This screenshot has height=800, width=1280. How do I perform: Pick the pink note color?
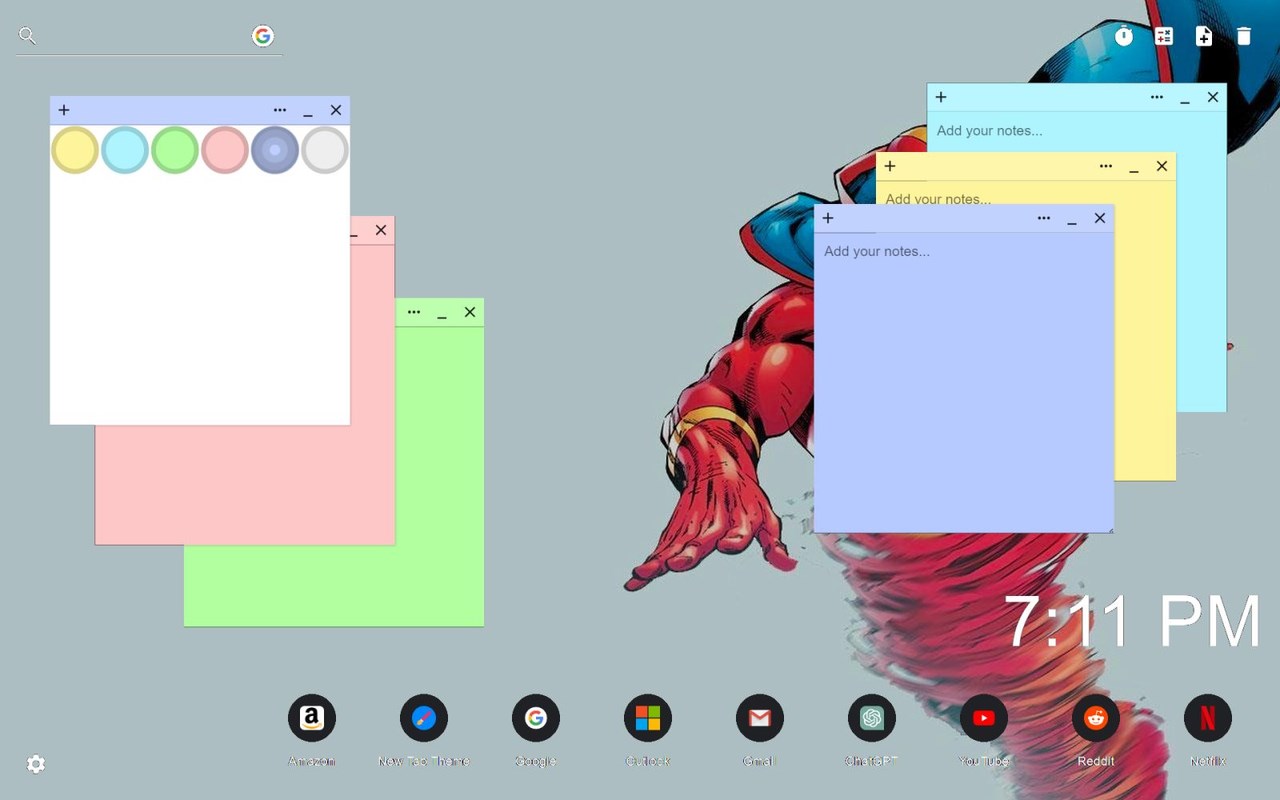pos(225,150)
